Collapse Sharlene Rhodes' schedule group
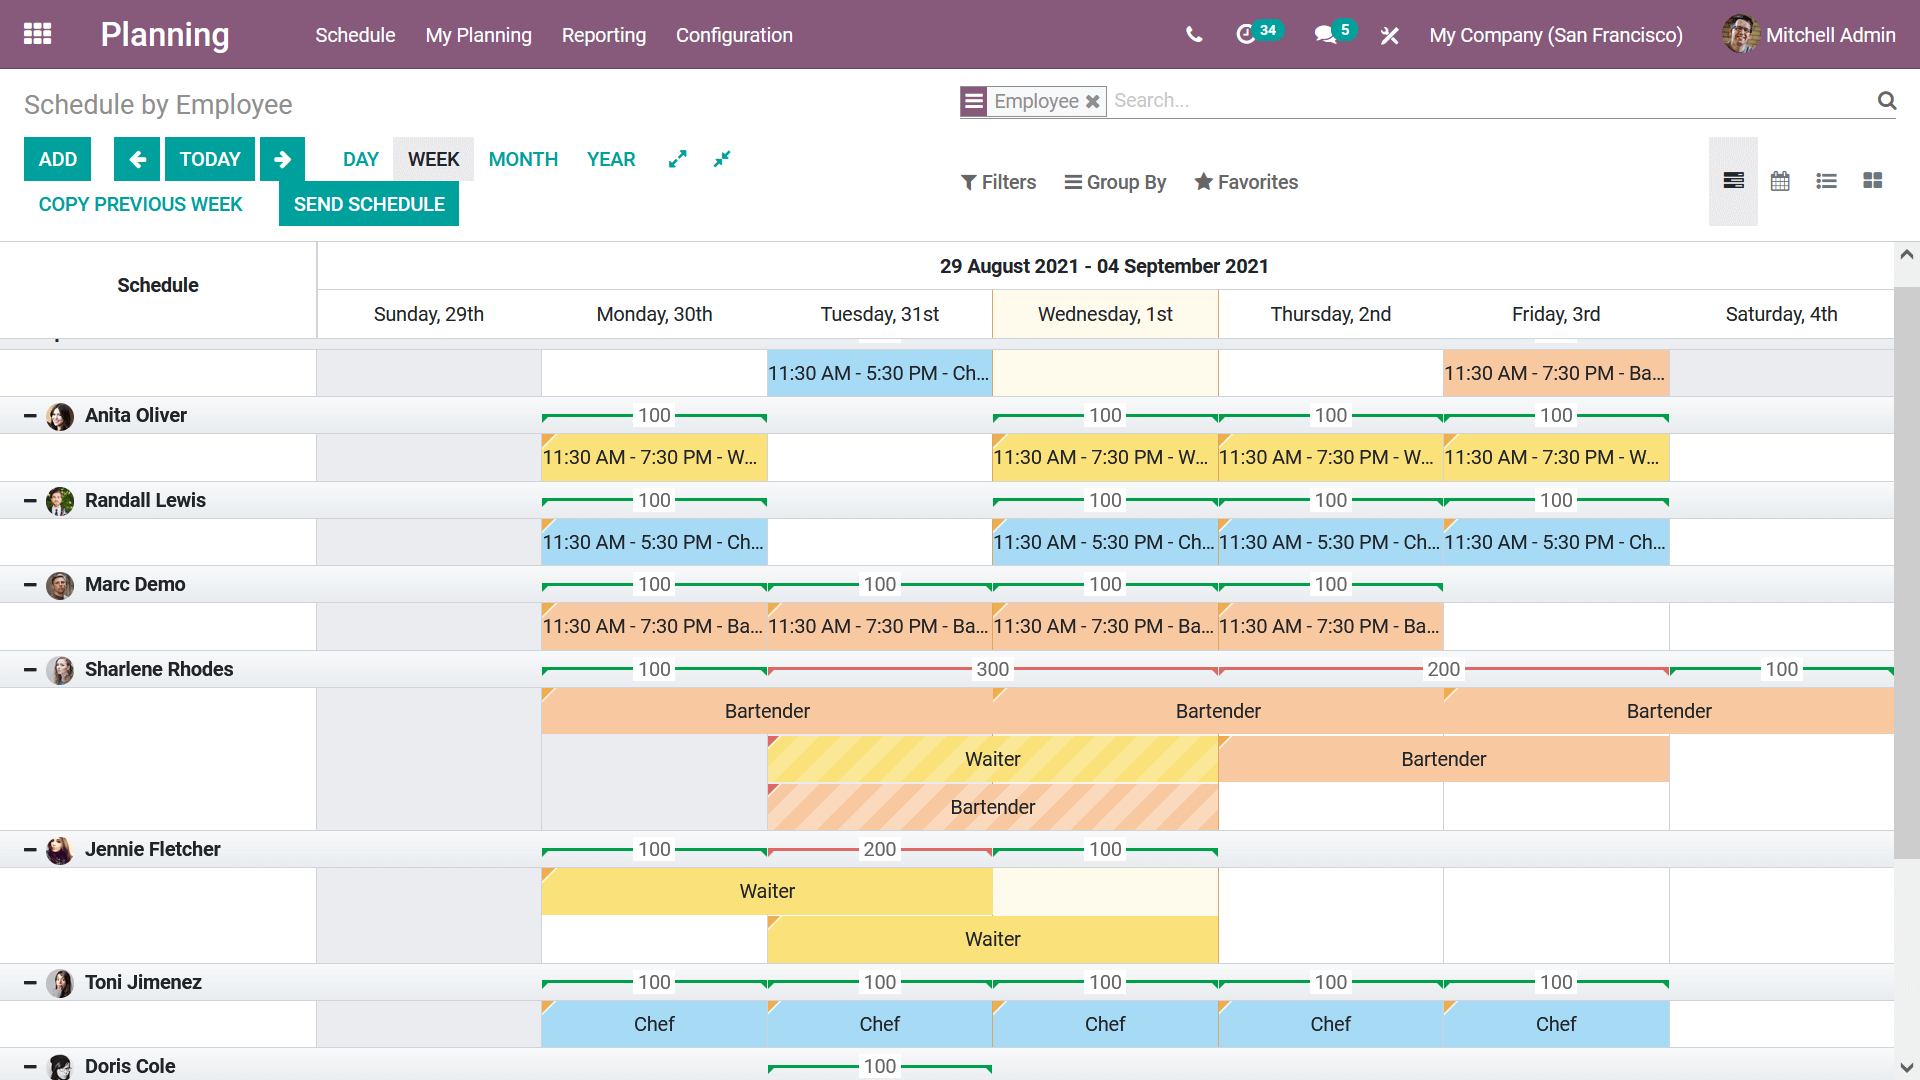 (x=30, y=669)
